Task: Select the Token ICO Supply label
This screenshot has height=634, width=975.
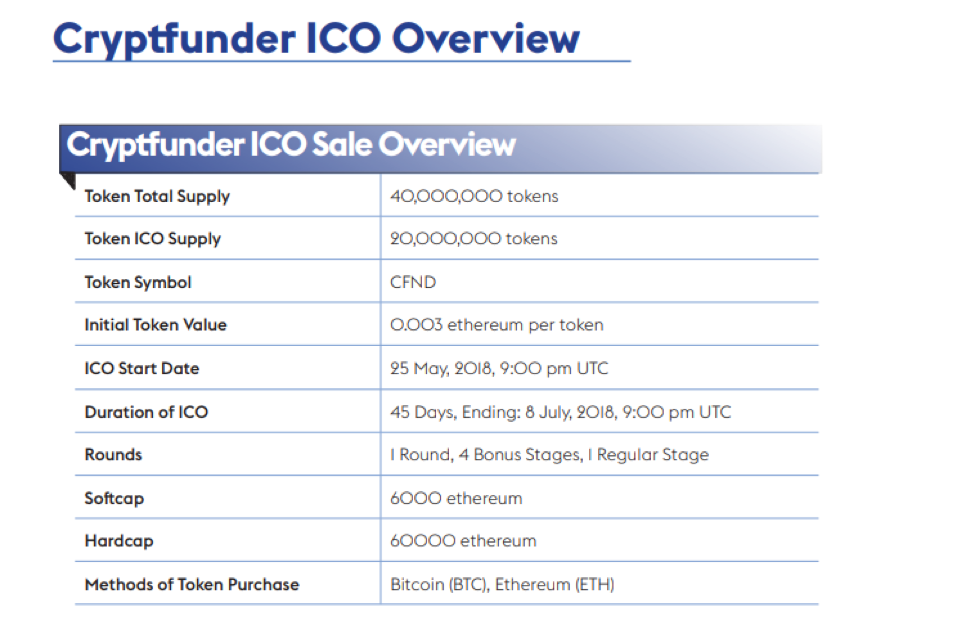Action: click(153, 239)
